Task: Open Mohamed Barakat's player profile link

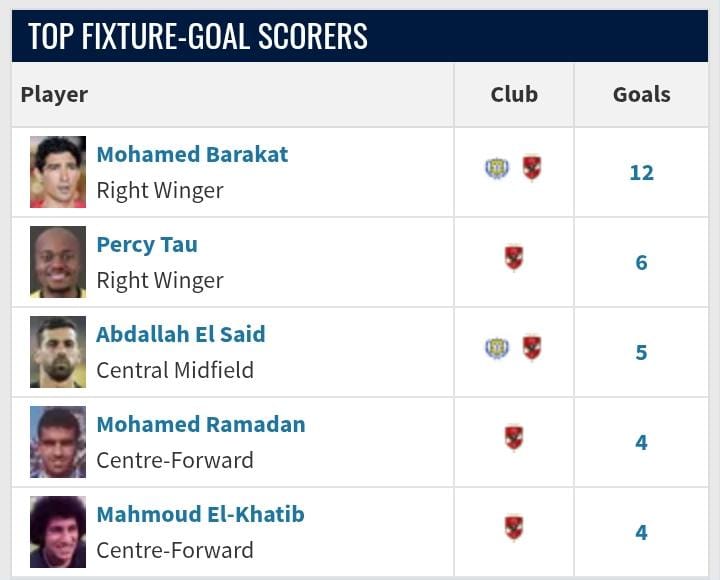Action: click(192, 155)
